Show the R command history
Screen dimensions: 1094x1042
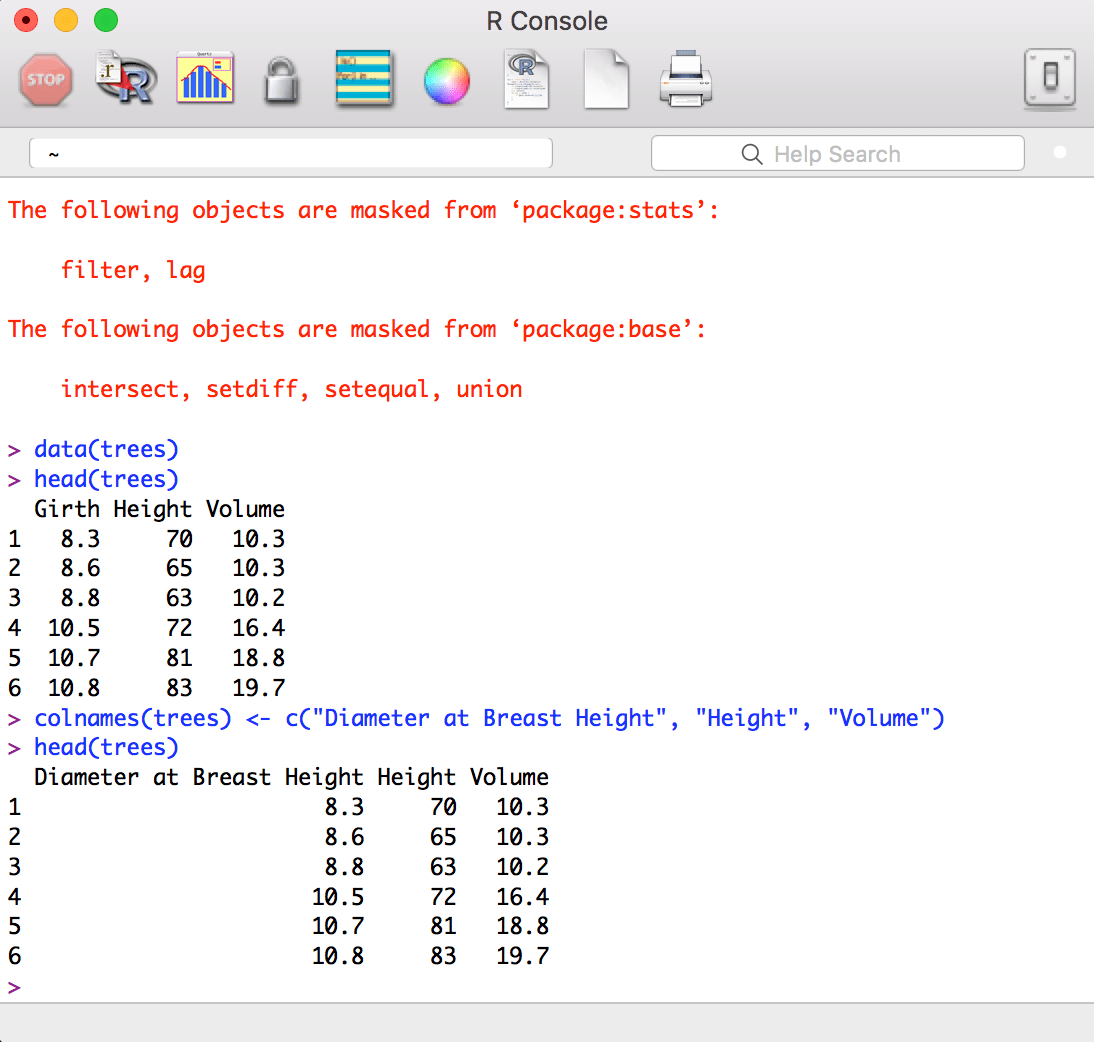pos(364,80)
